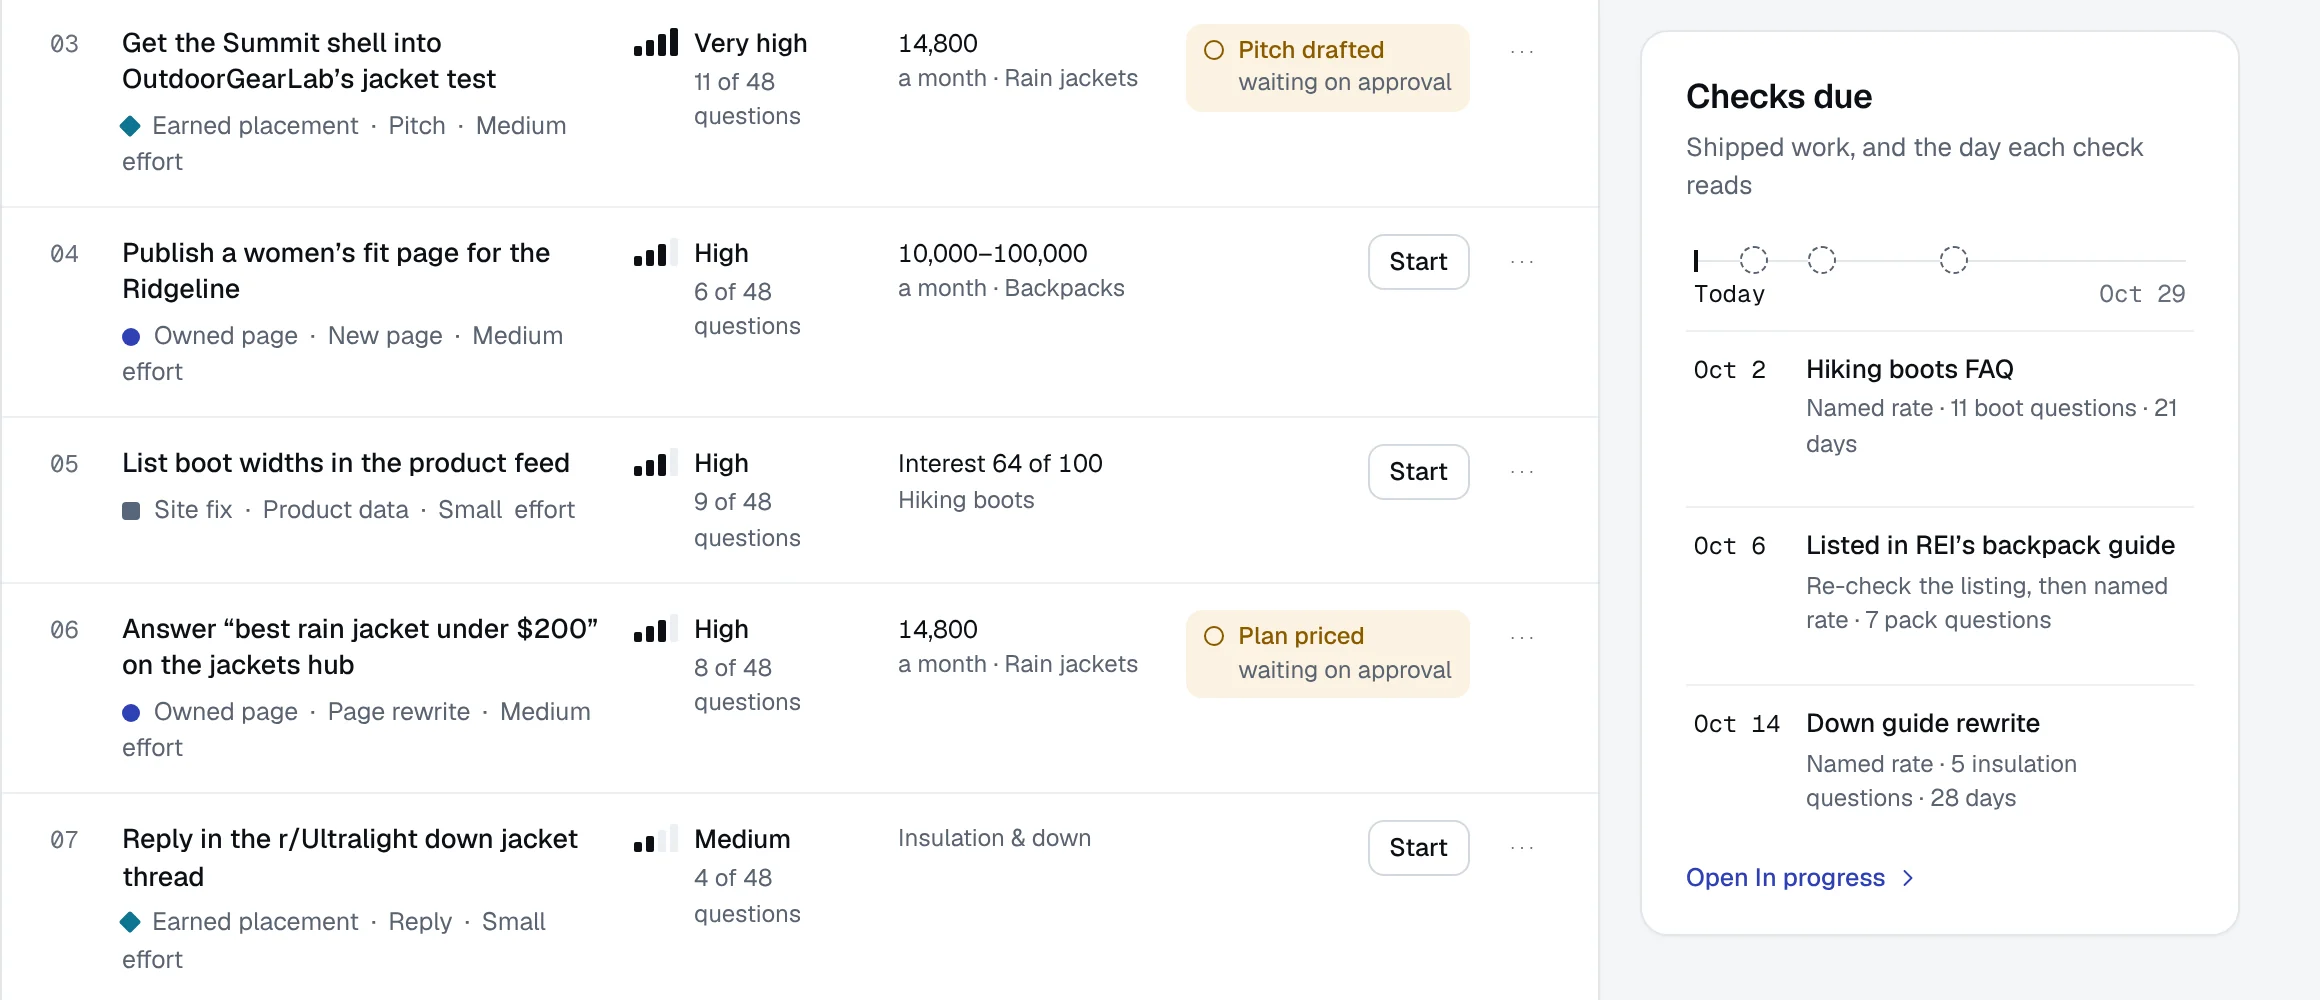Viewport: 2320px width, 1000px height.
Task: Open Publish a women's fit page title
Action: 336,271
